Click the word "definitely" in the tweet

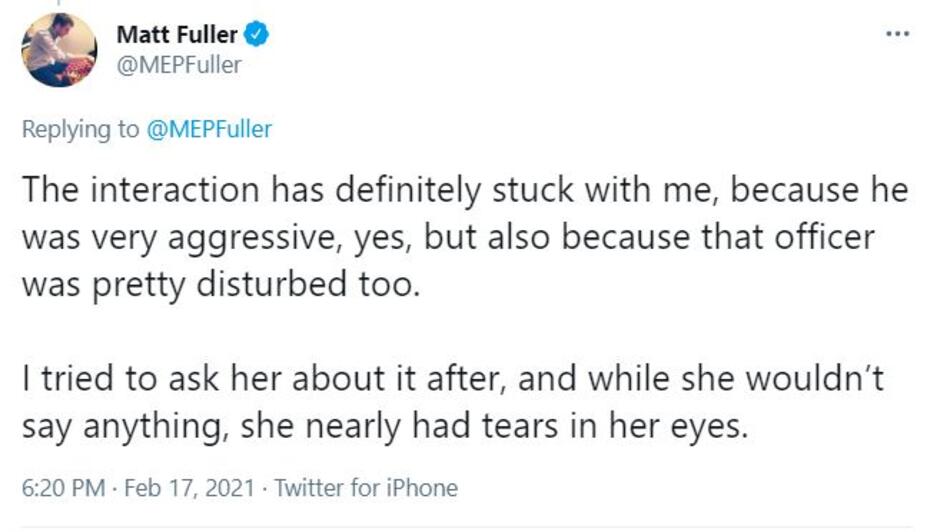pyautogui.click(x=383, y=189)
